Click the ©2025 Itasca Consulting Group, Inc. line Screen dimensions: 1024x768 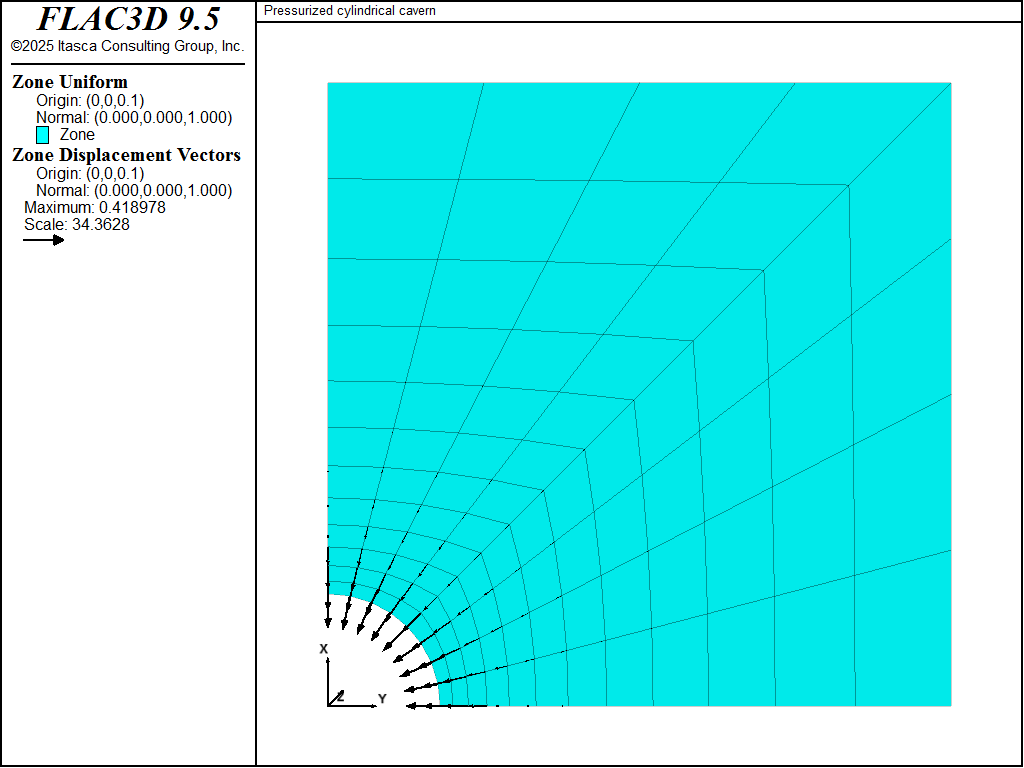127,46
